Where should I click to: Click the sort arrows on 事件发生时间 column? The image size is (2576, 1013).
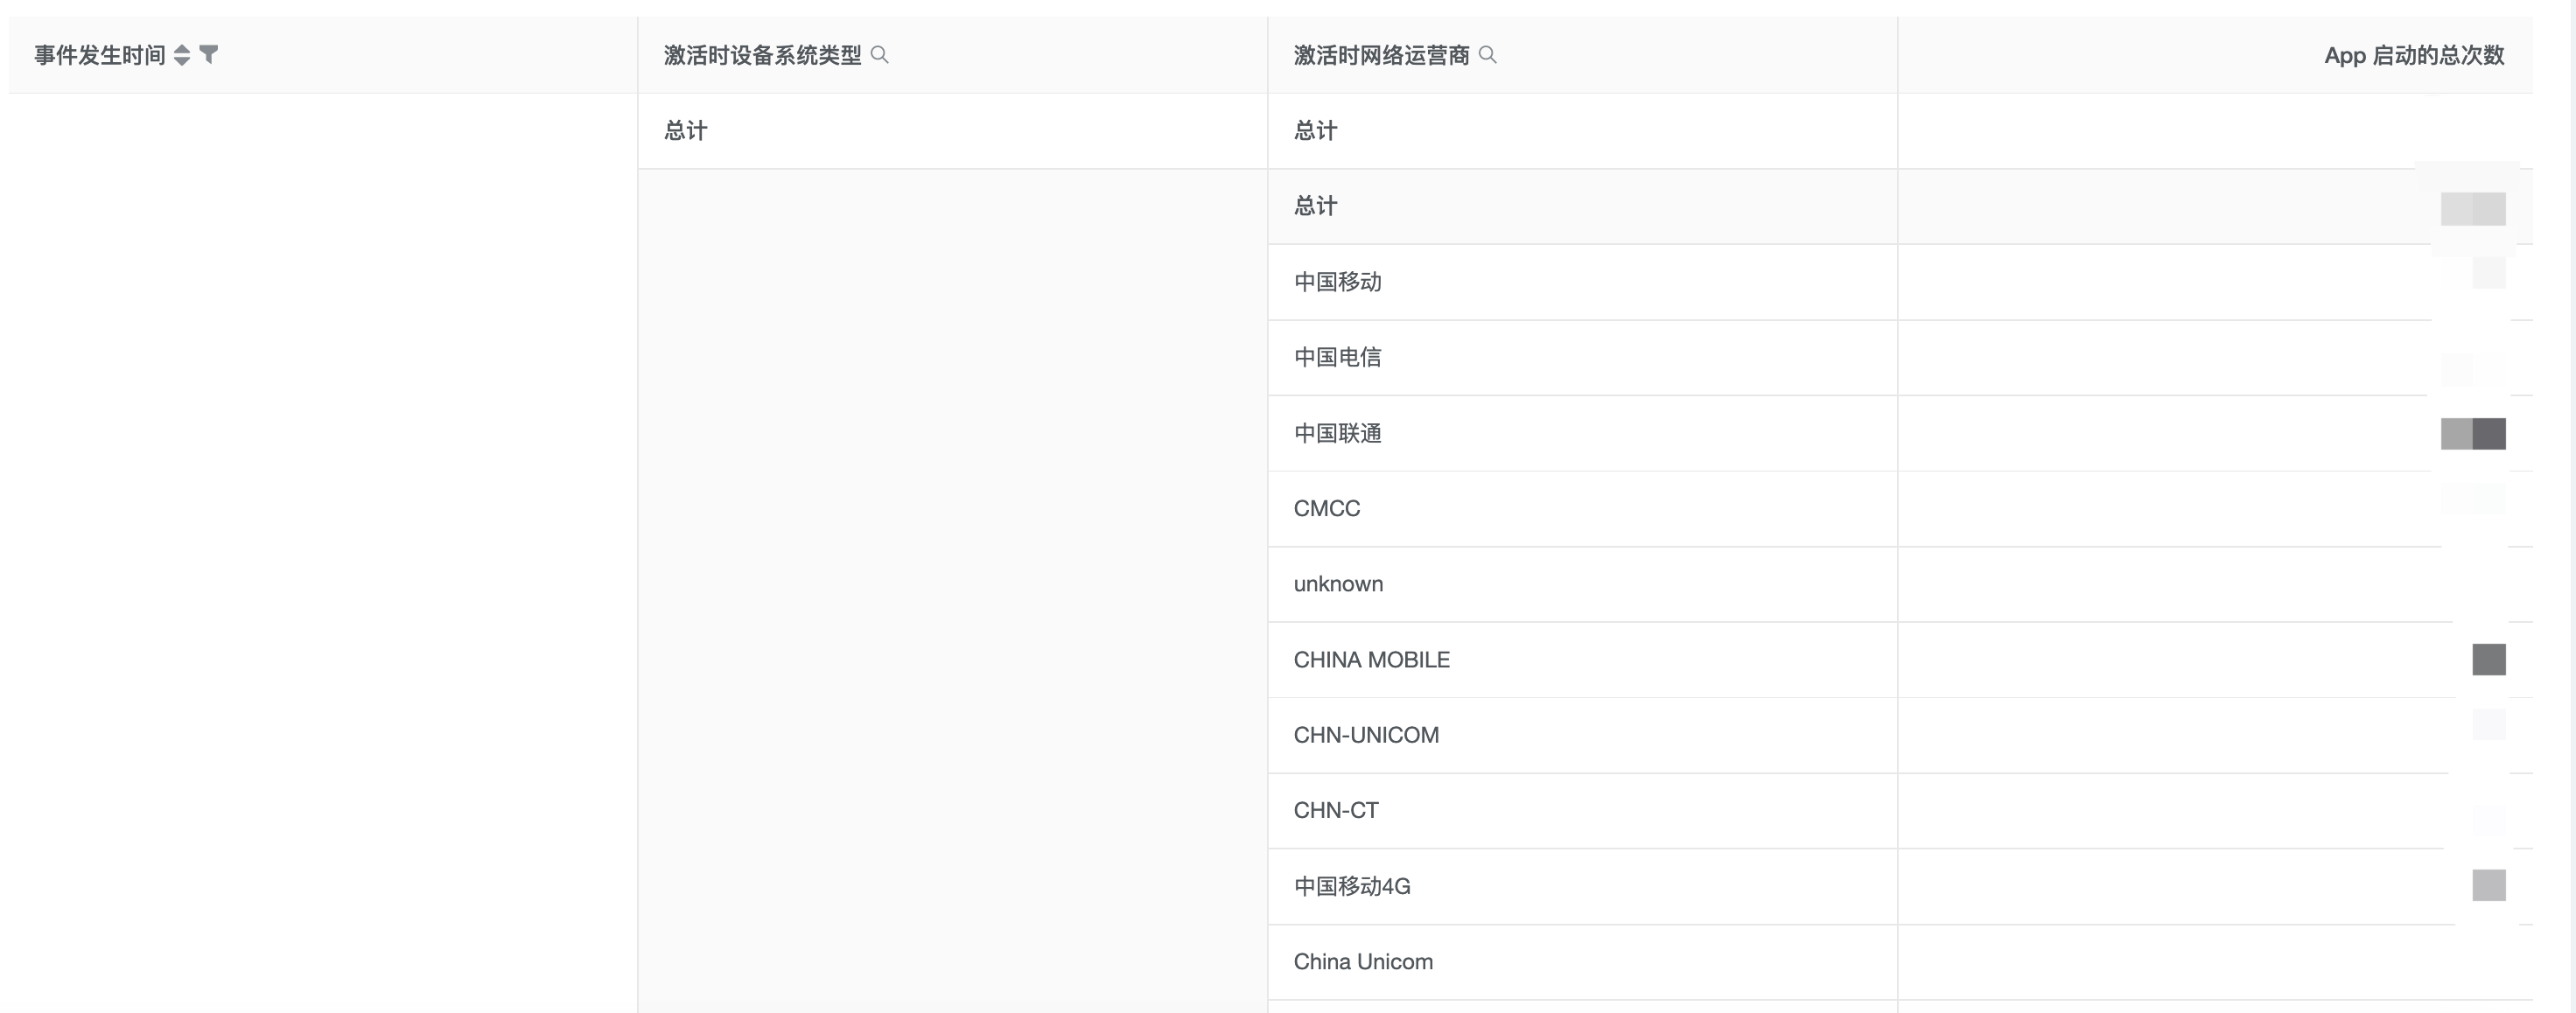point(181,55)
